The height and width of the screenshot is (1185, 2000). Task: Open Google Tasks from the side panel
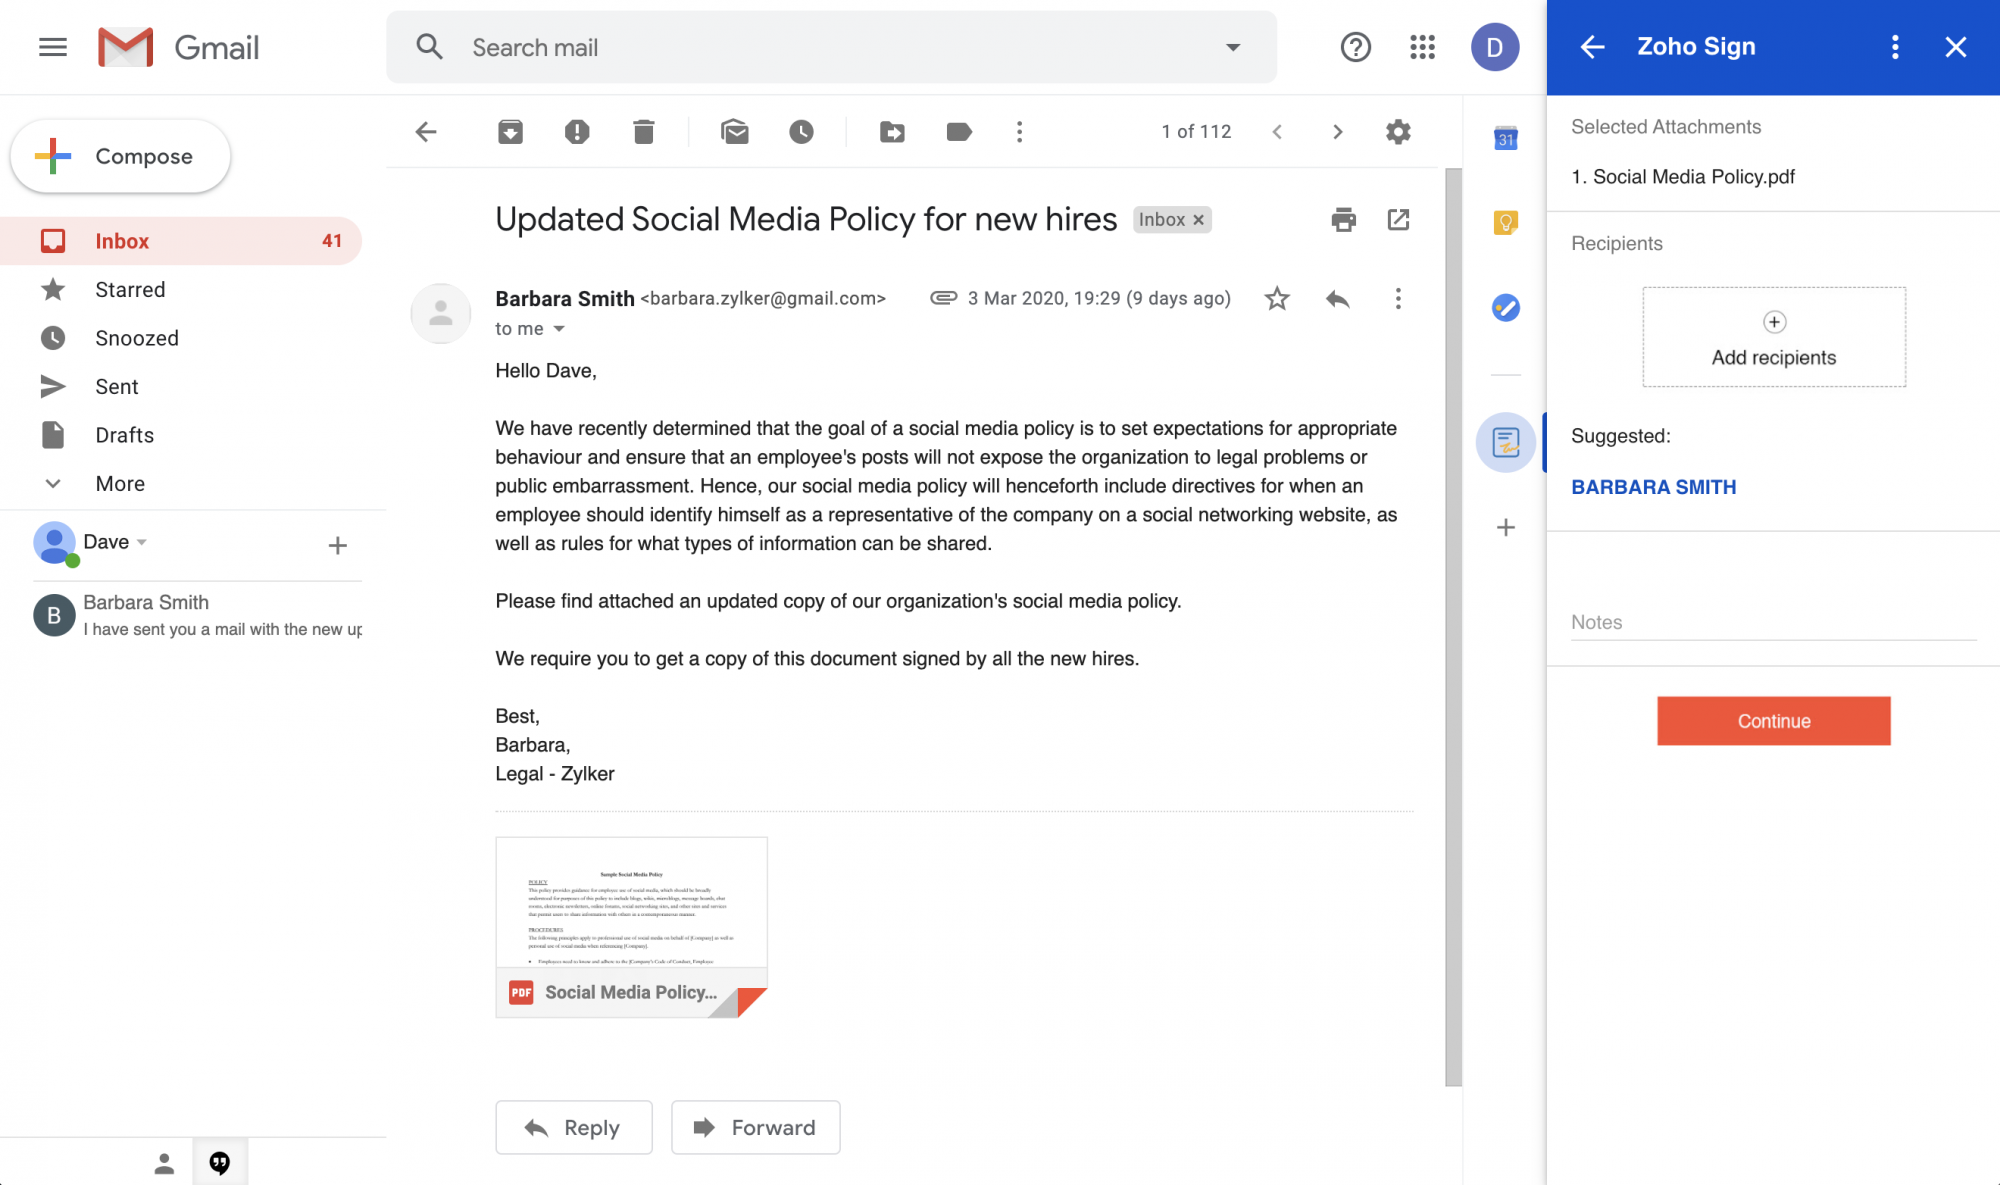pos(1505,308)
